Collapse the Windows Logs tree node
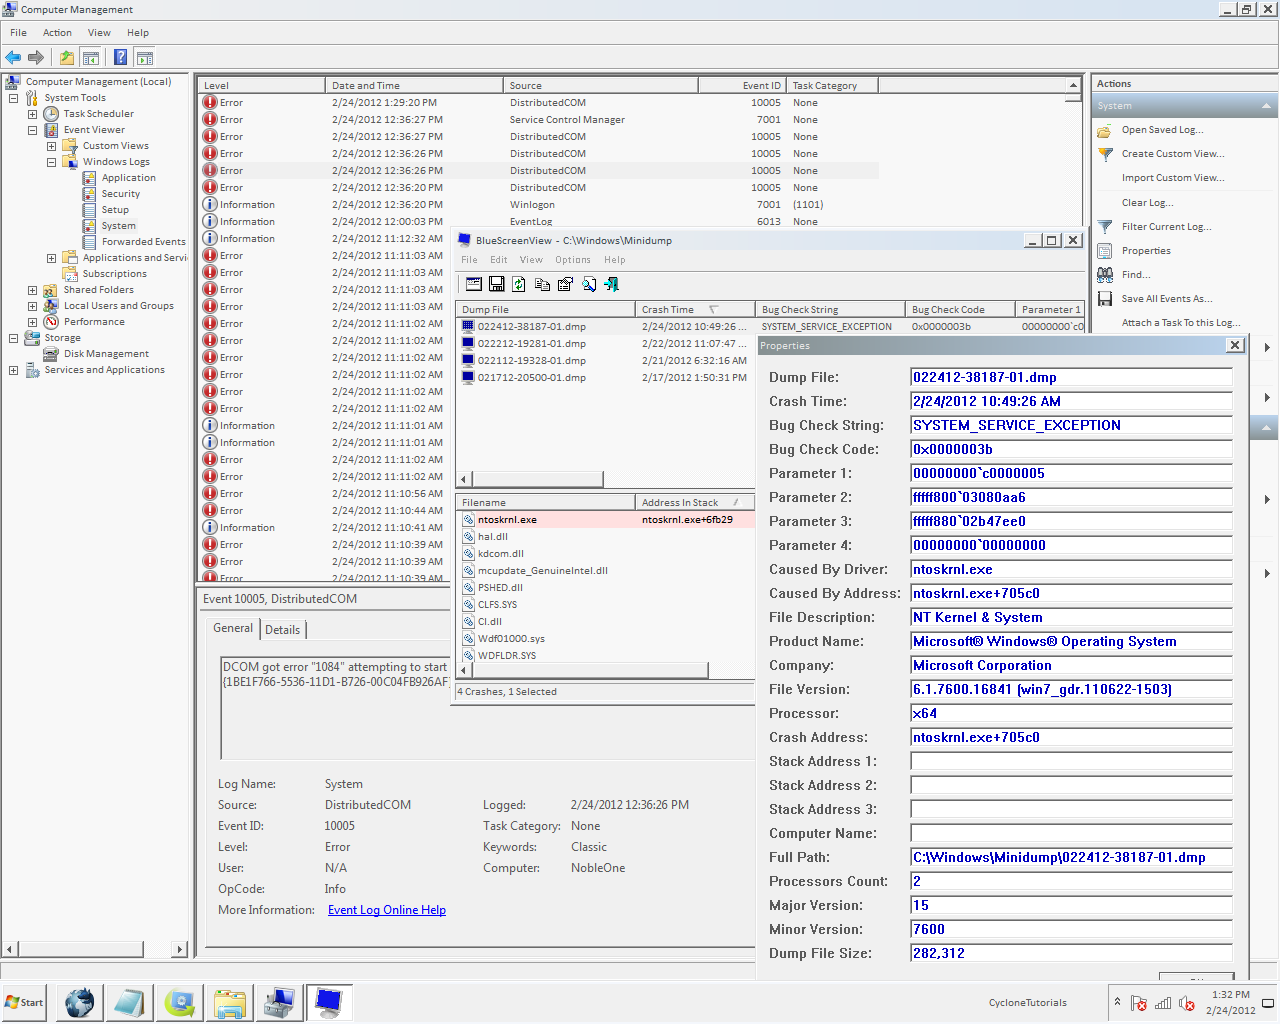1280x1024 pixels. [x=51, y=162]
